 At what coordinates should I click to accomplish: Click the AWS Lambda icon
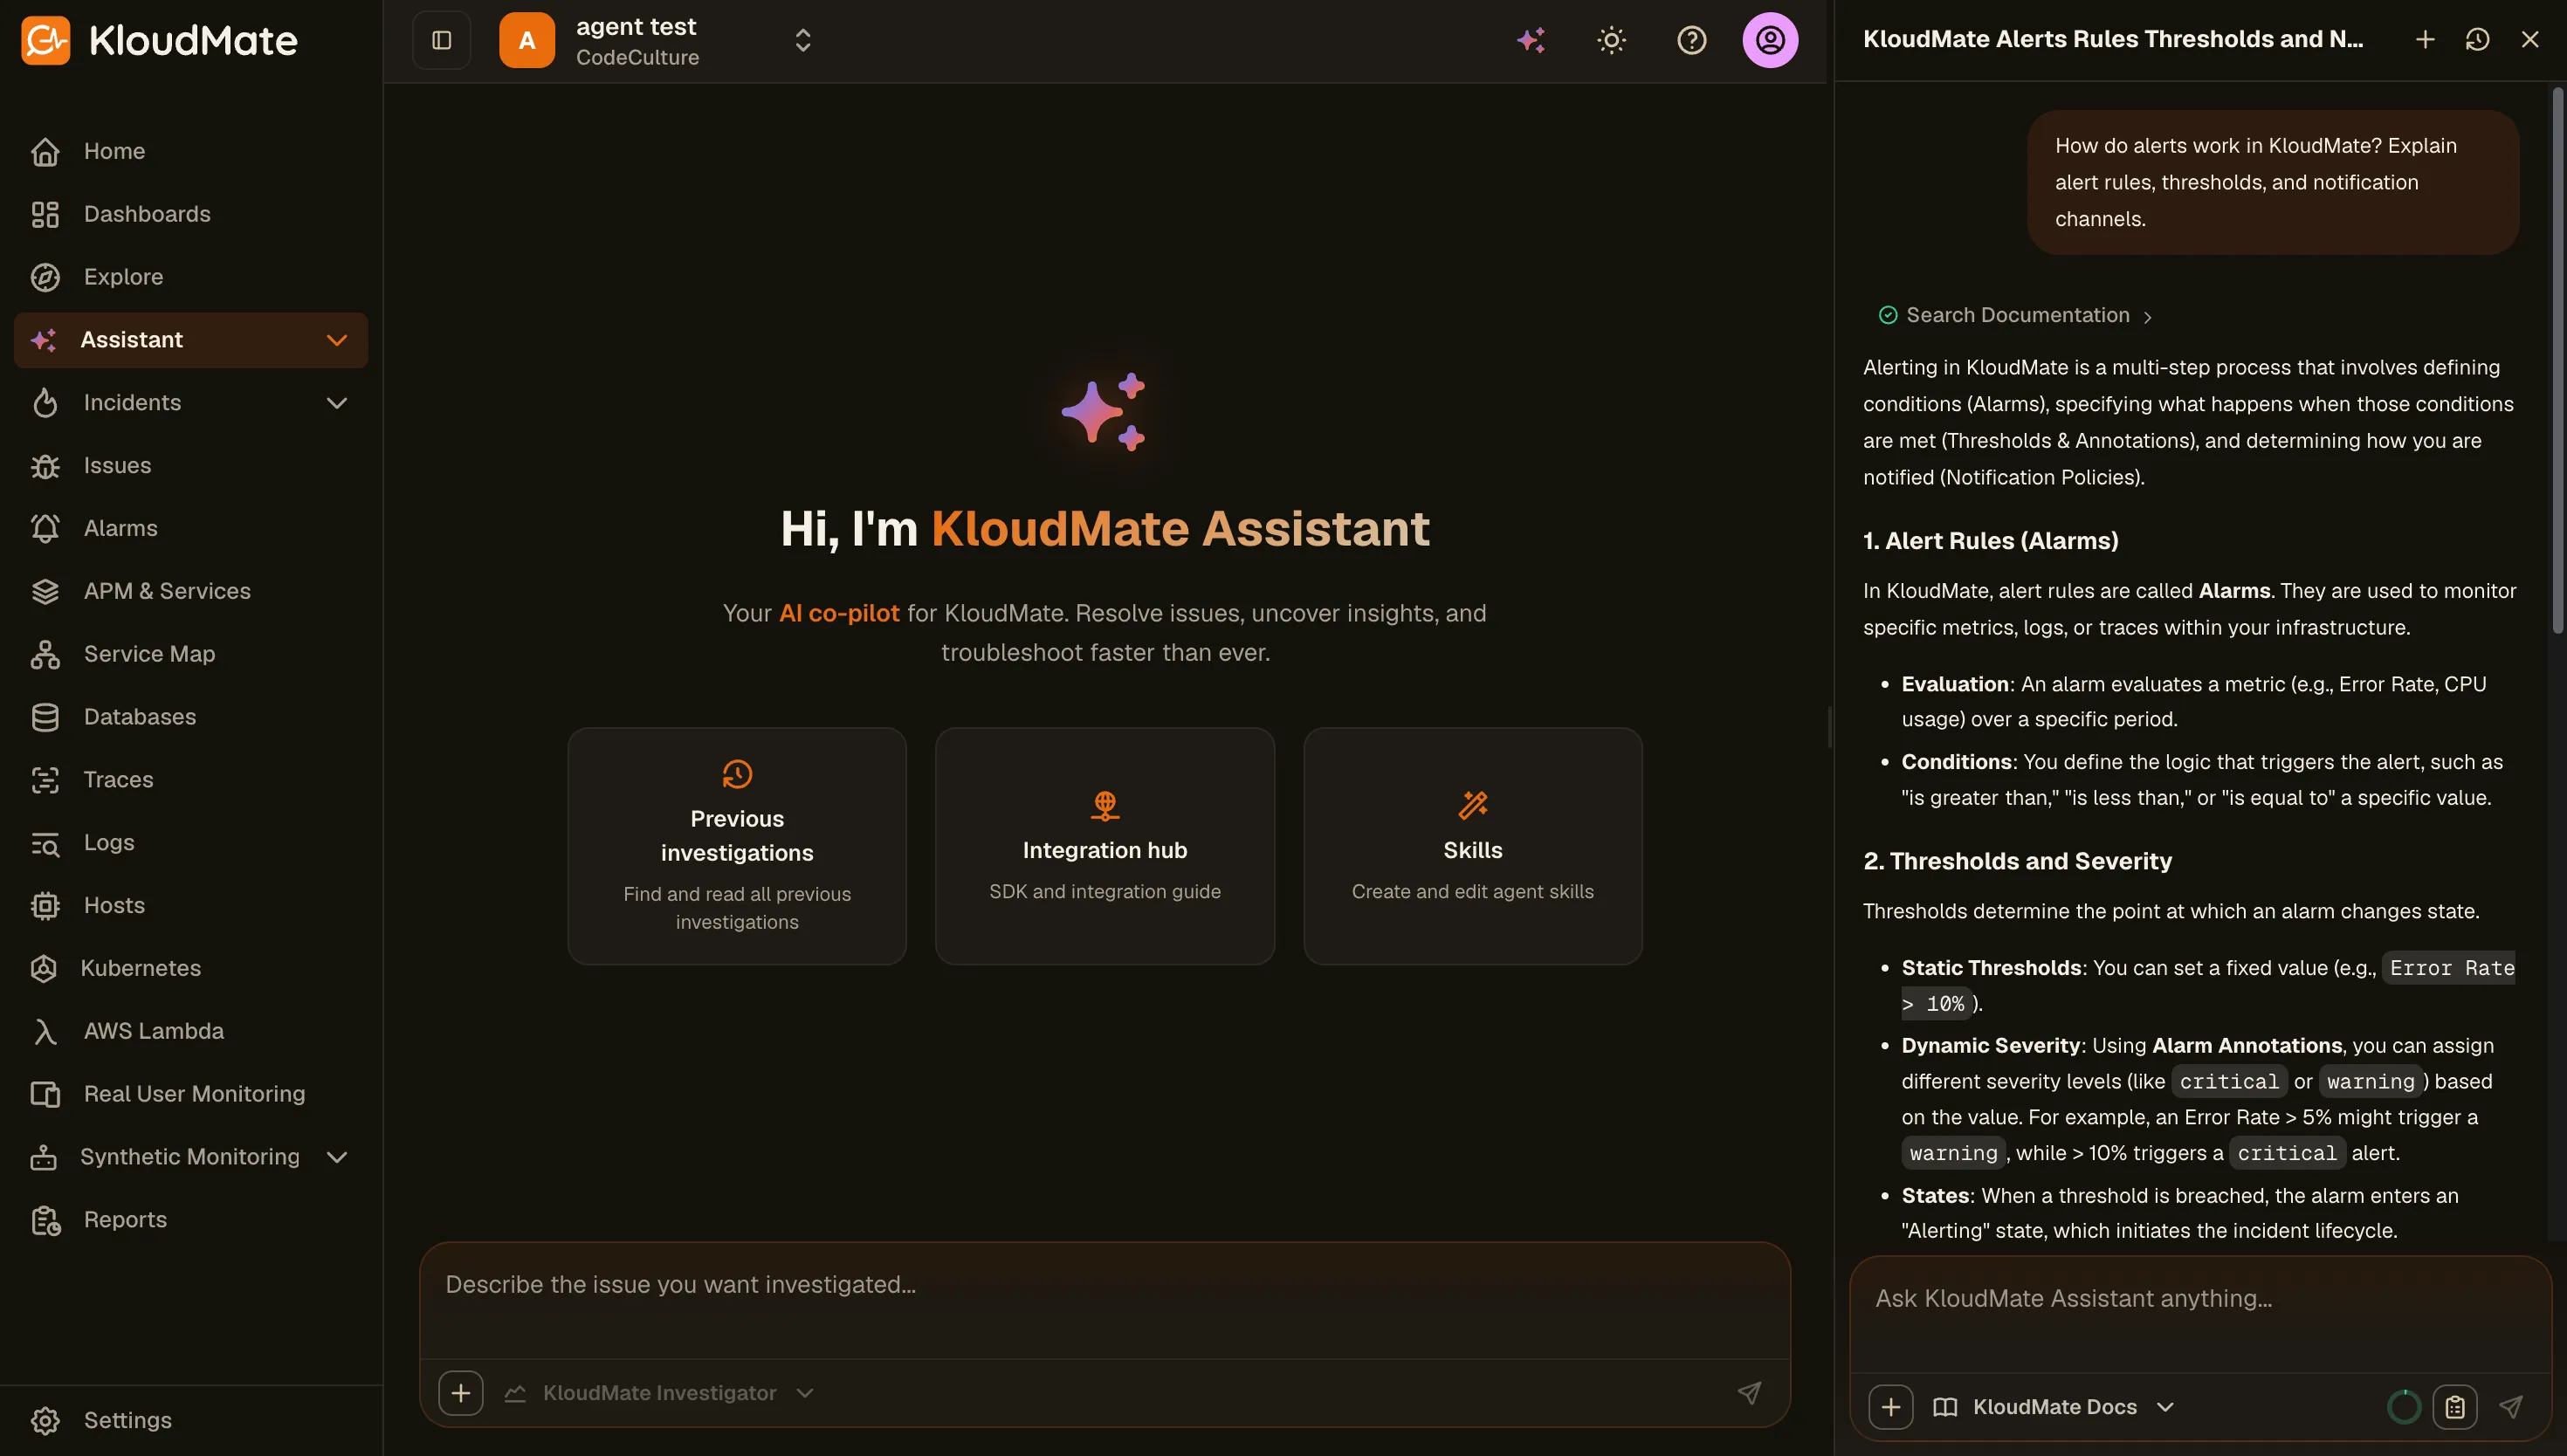pos(45,1031)
